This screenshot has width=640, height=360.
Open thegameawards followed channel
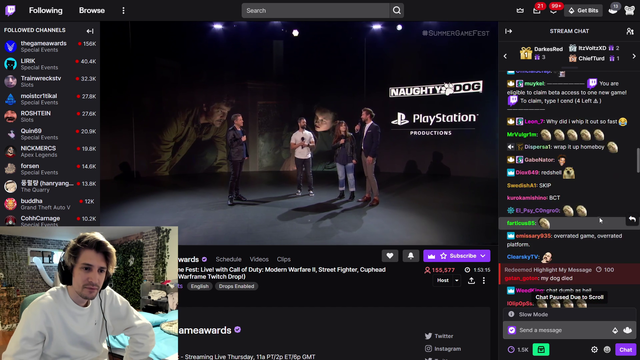click(50, 47)
